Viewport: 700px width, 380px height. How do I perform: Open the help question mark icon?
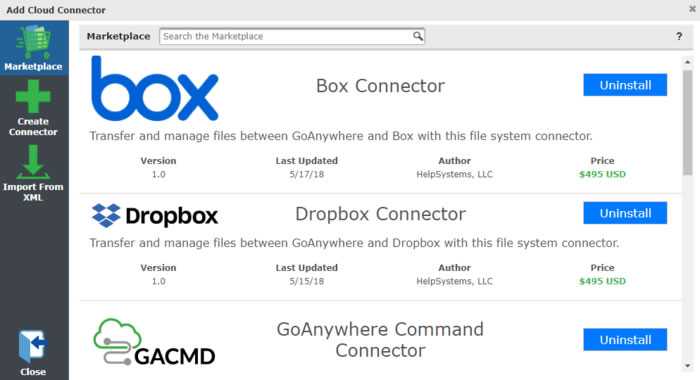pyautogui.click(x=679, y=37)
